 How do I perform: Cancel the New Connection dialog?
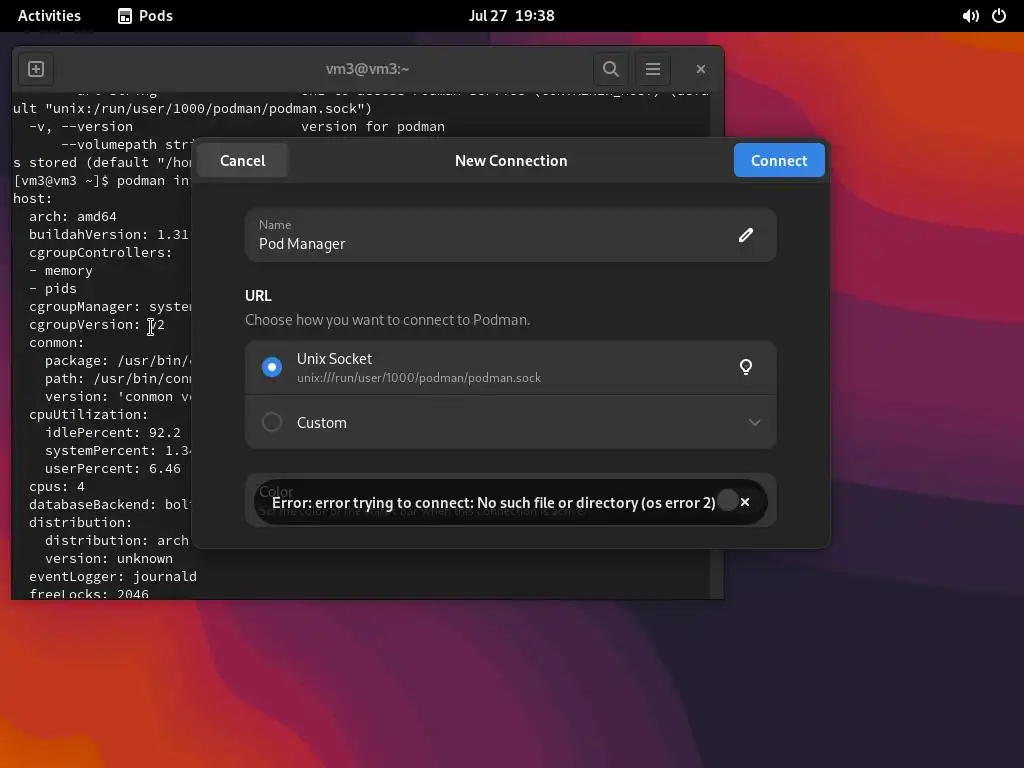tap(242, 161)
